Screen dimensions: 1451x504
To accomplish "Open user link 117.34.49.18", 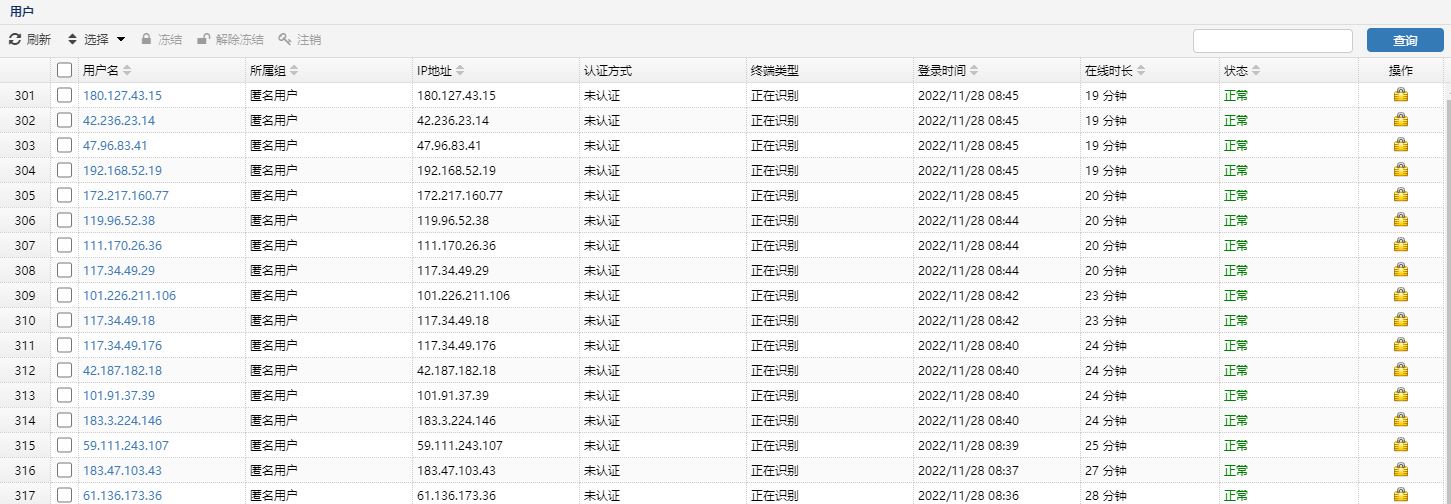I will tap(119, 321).
